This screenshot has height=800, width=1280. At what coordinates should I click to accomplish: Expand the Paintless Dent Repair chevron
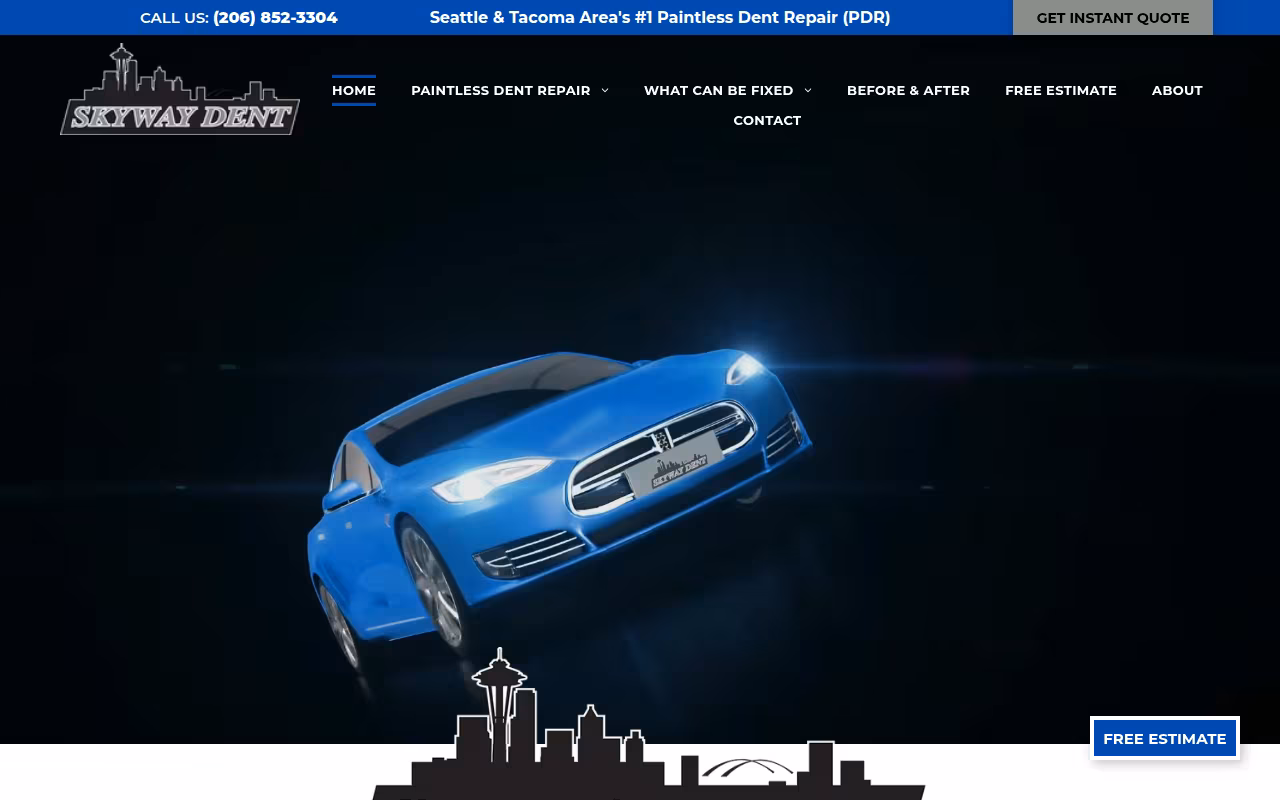coord(605,91)
